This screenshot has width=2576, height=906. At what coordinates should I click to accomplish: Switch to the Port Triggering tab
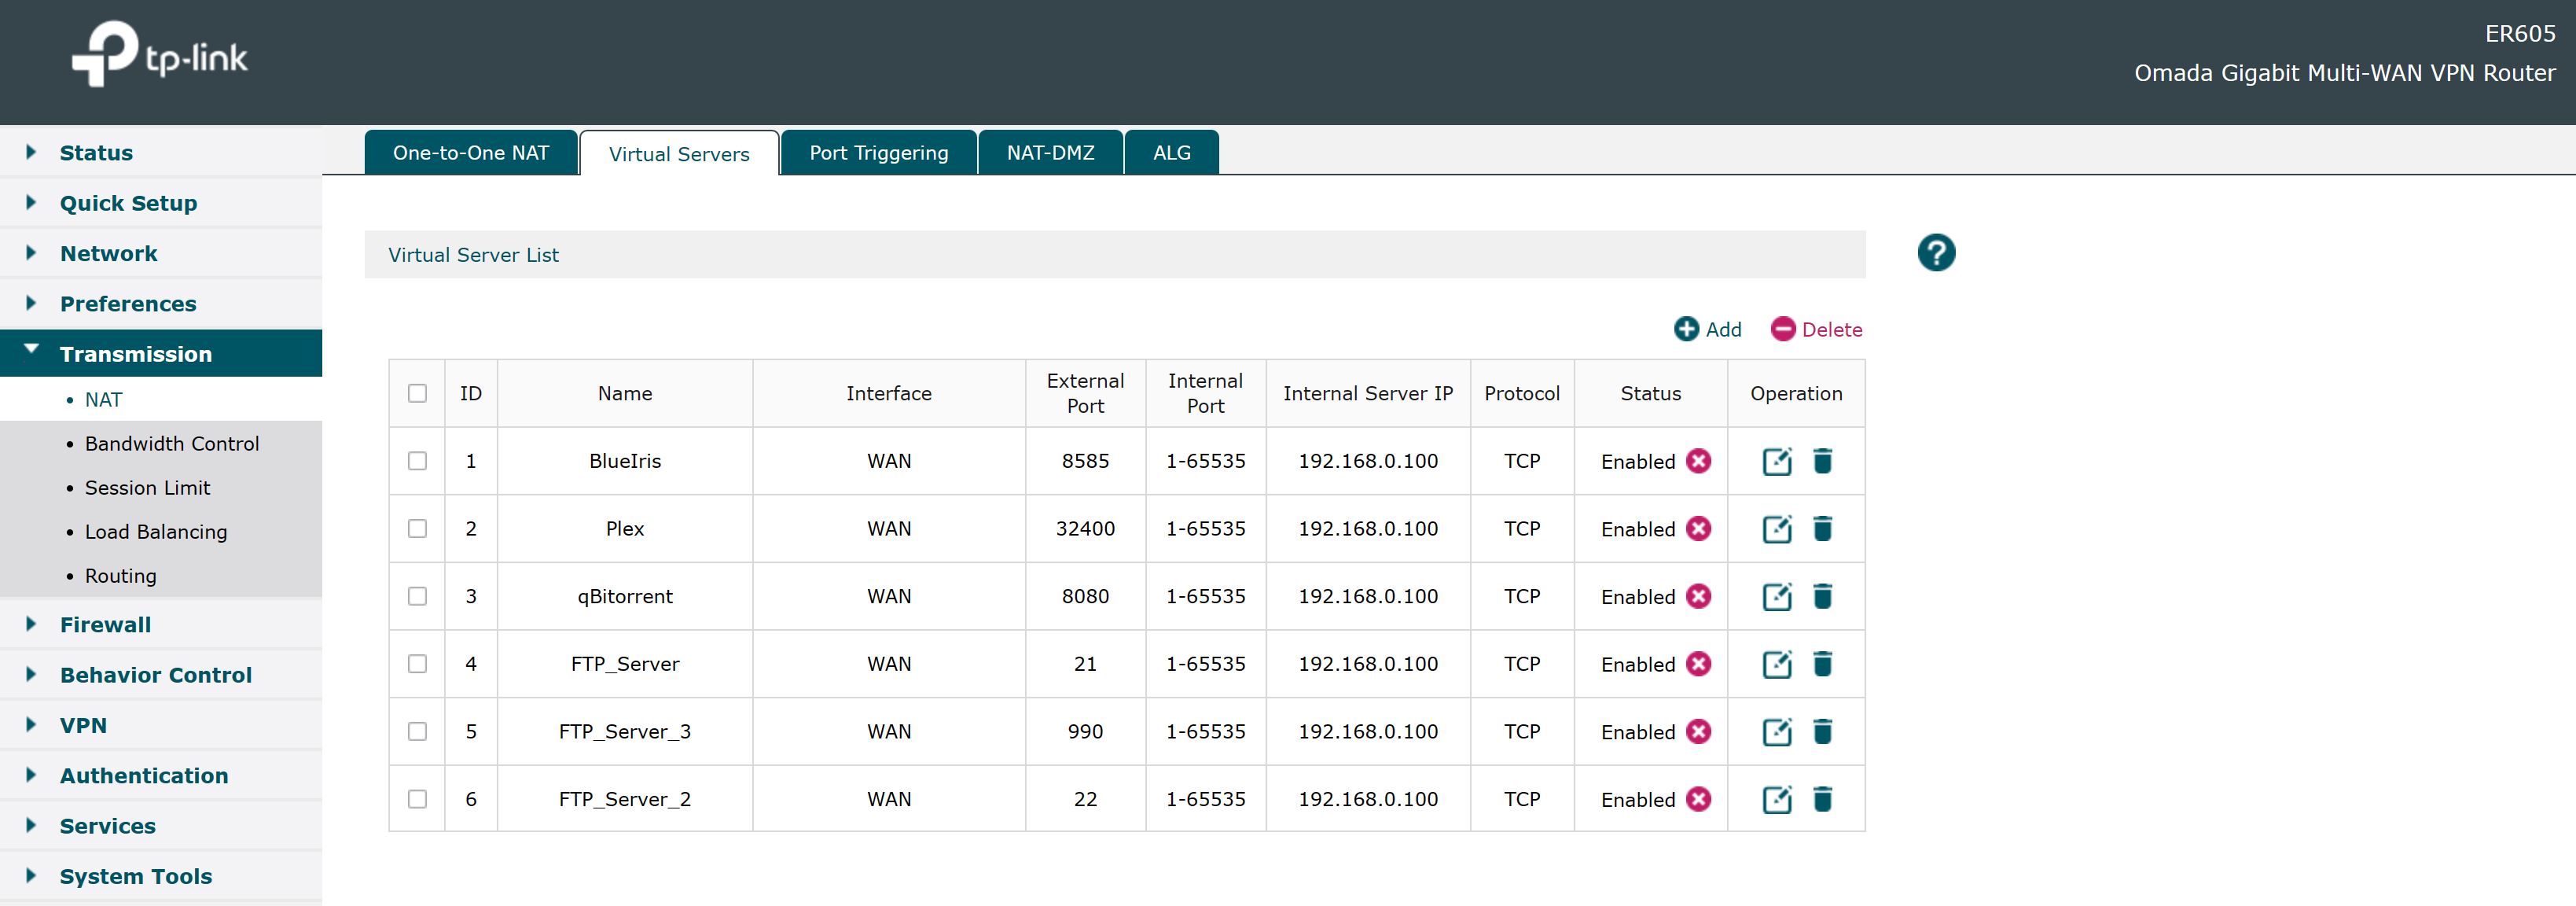[x=877, y=151]
